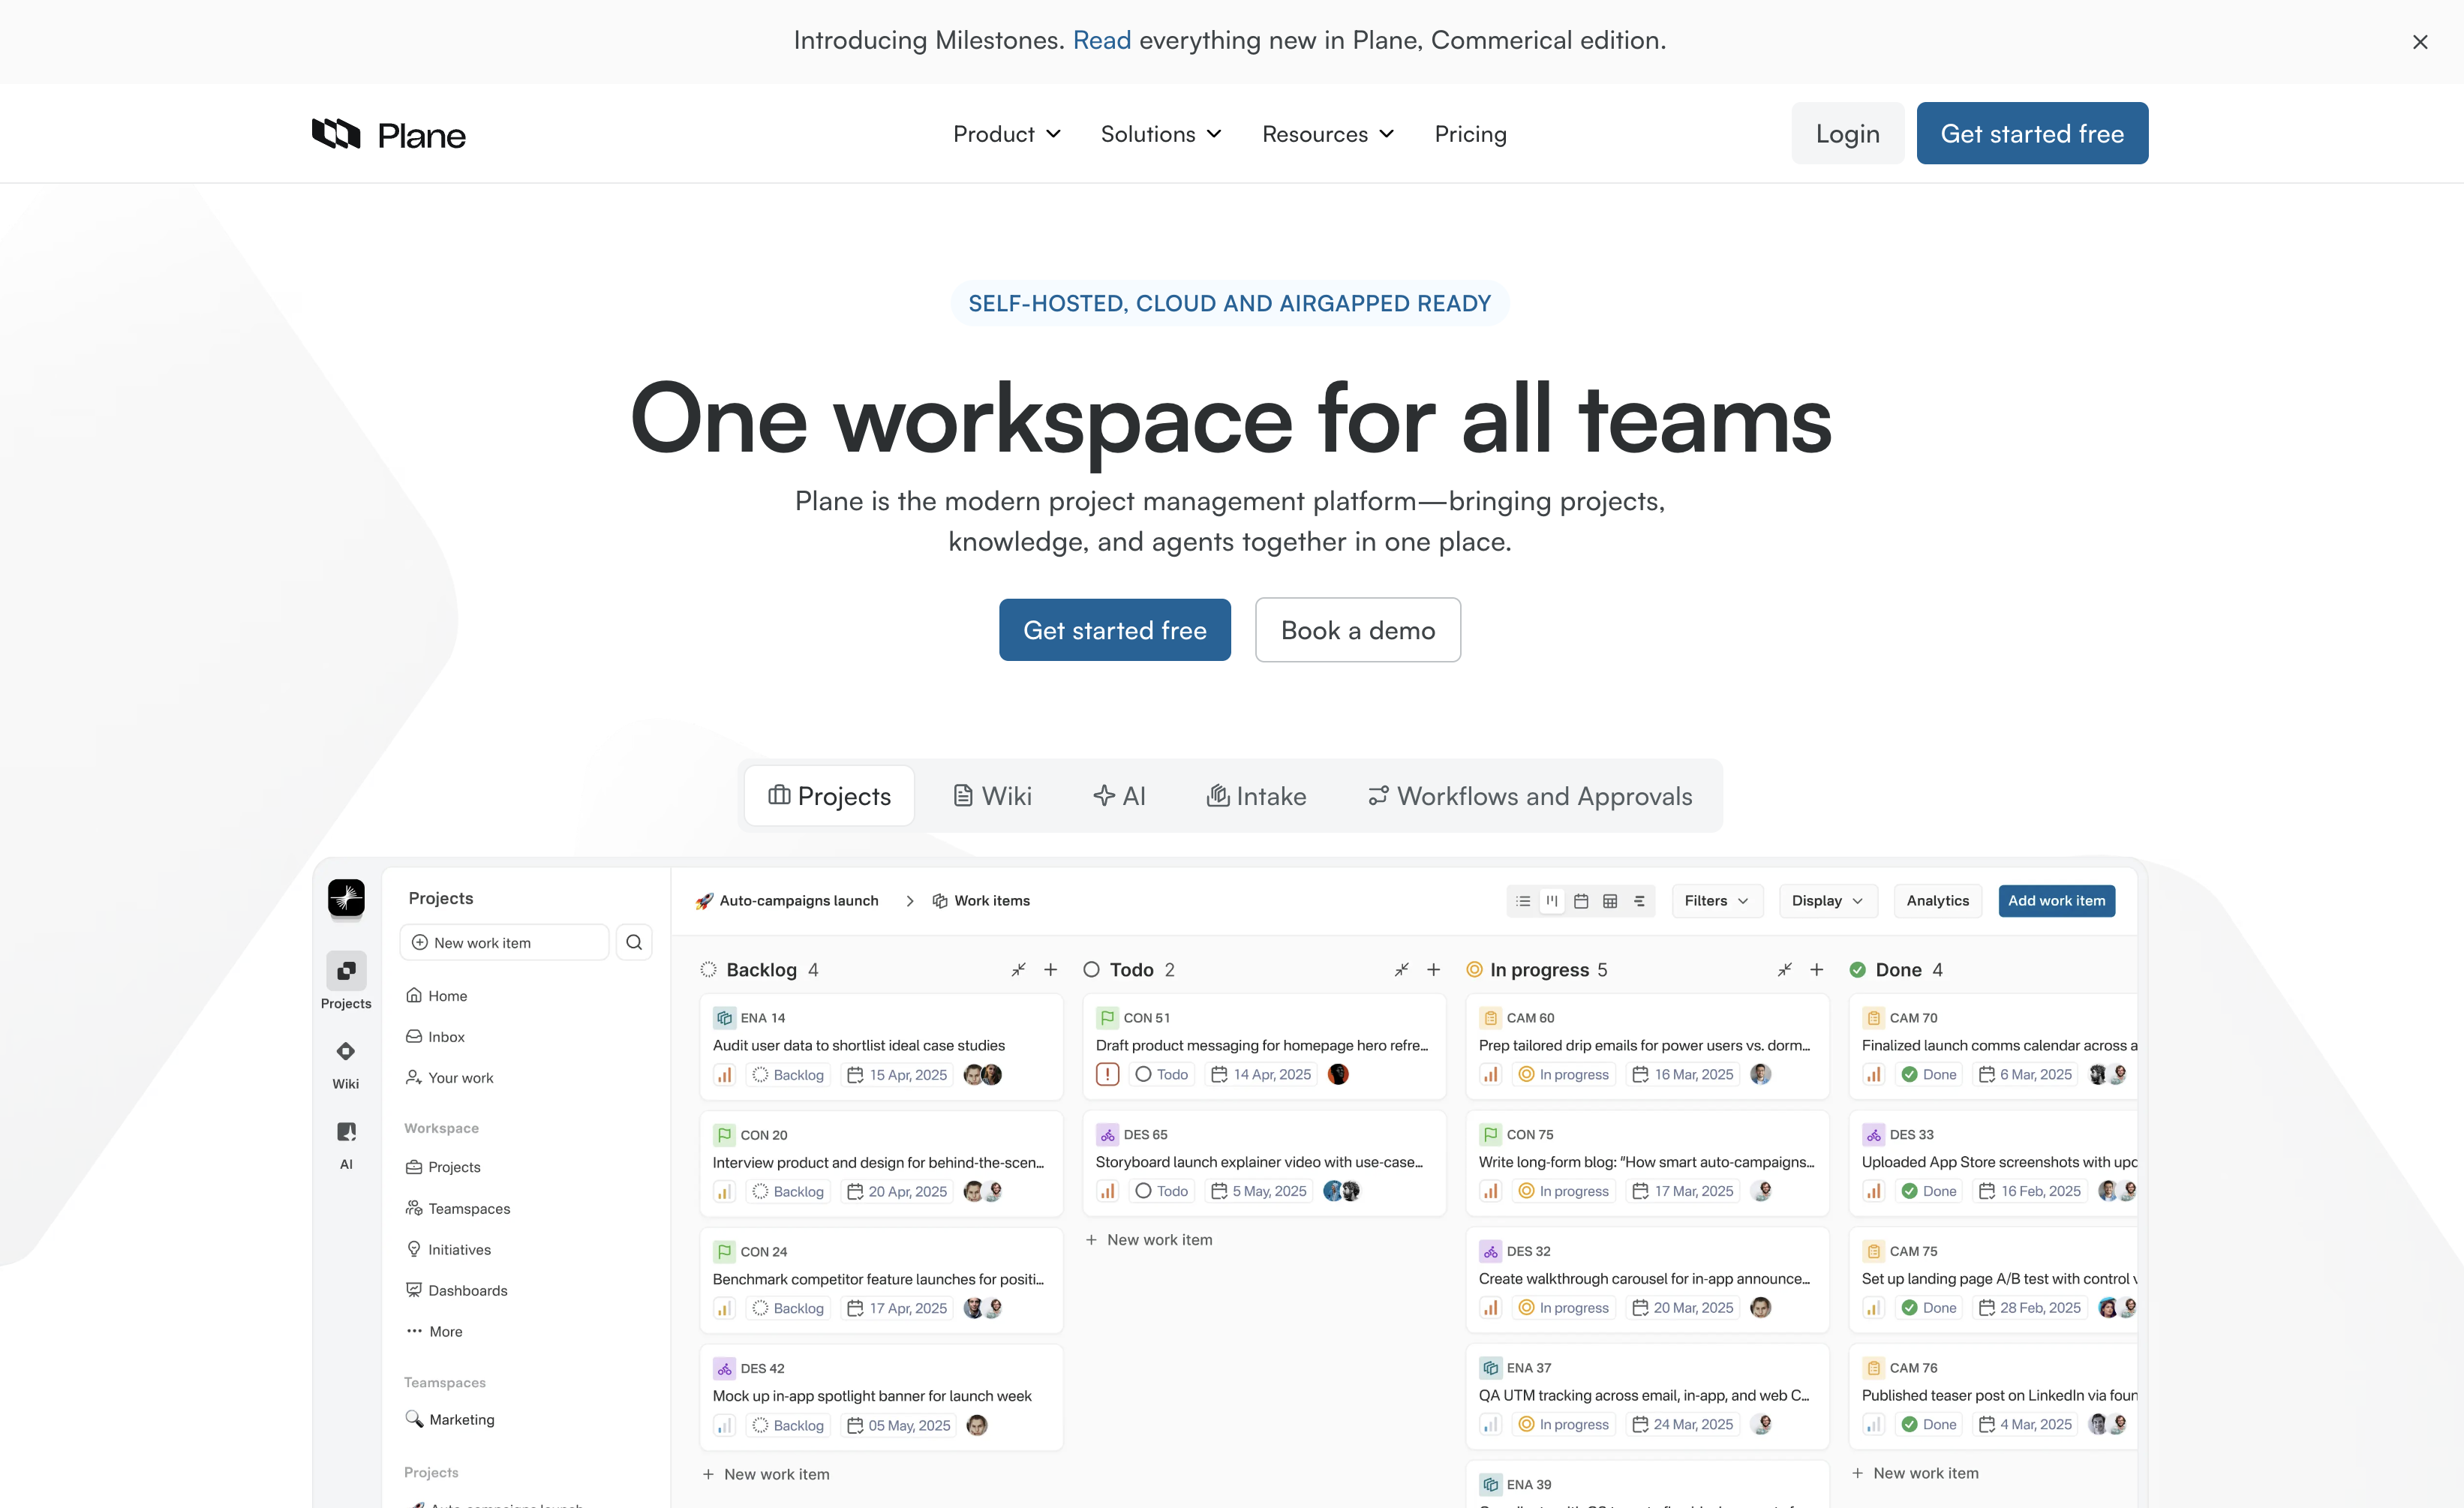Click the New work item input field
The width and height of the screenshot is (2464, 1508).
pos(504,942)
